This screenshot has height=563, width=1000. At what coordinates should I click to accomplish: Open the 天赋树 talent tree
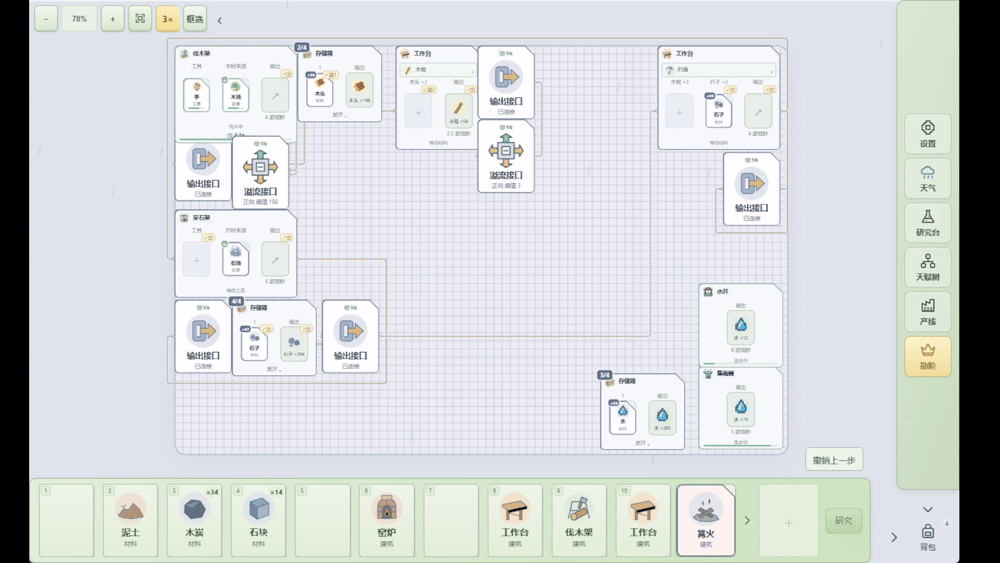927,267
